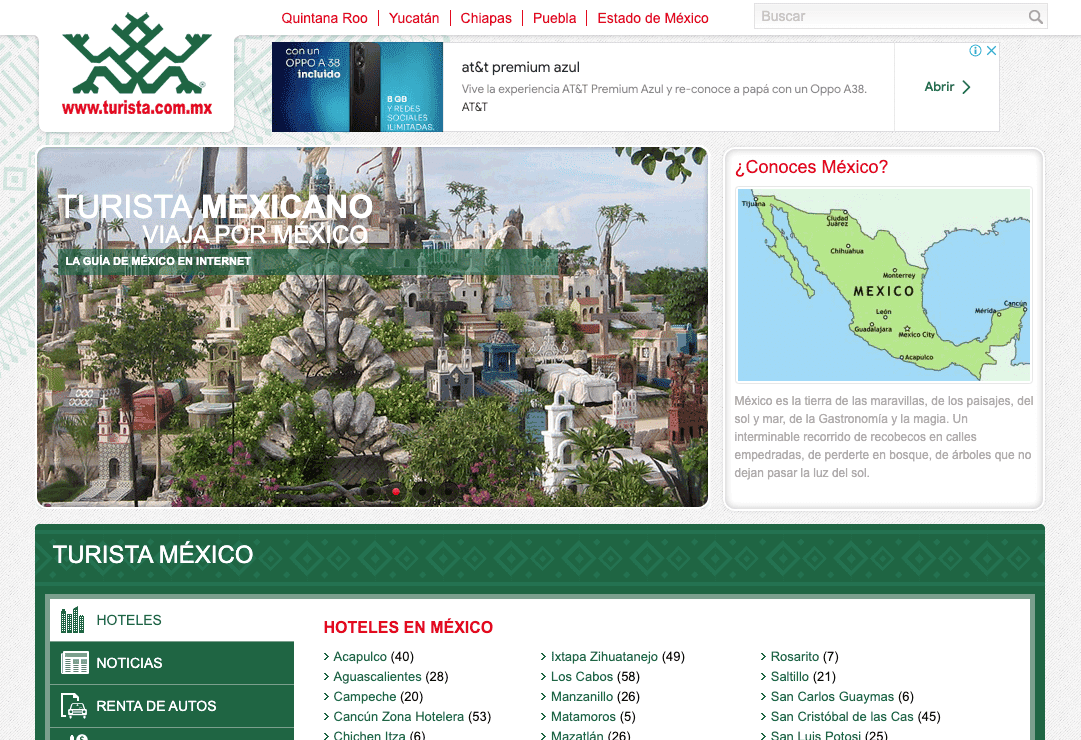Select Yucatán from the top navigation
This screenshot has height=740, width=1081.
point(415,18)
